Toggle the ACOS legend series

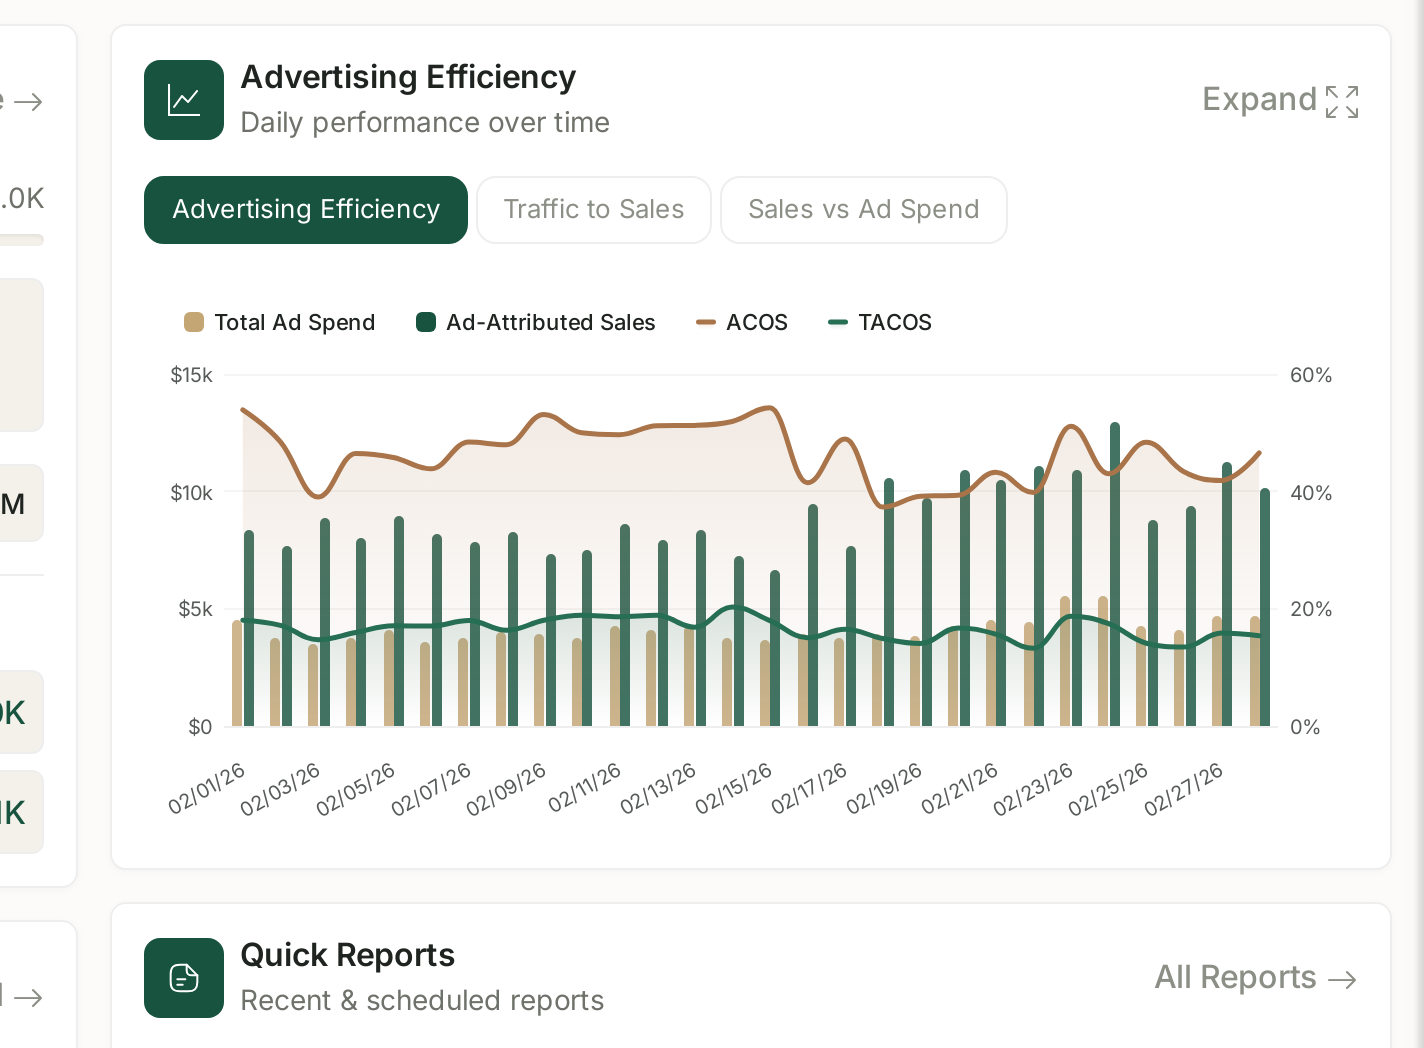742,322
